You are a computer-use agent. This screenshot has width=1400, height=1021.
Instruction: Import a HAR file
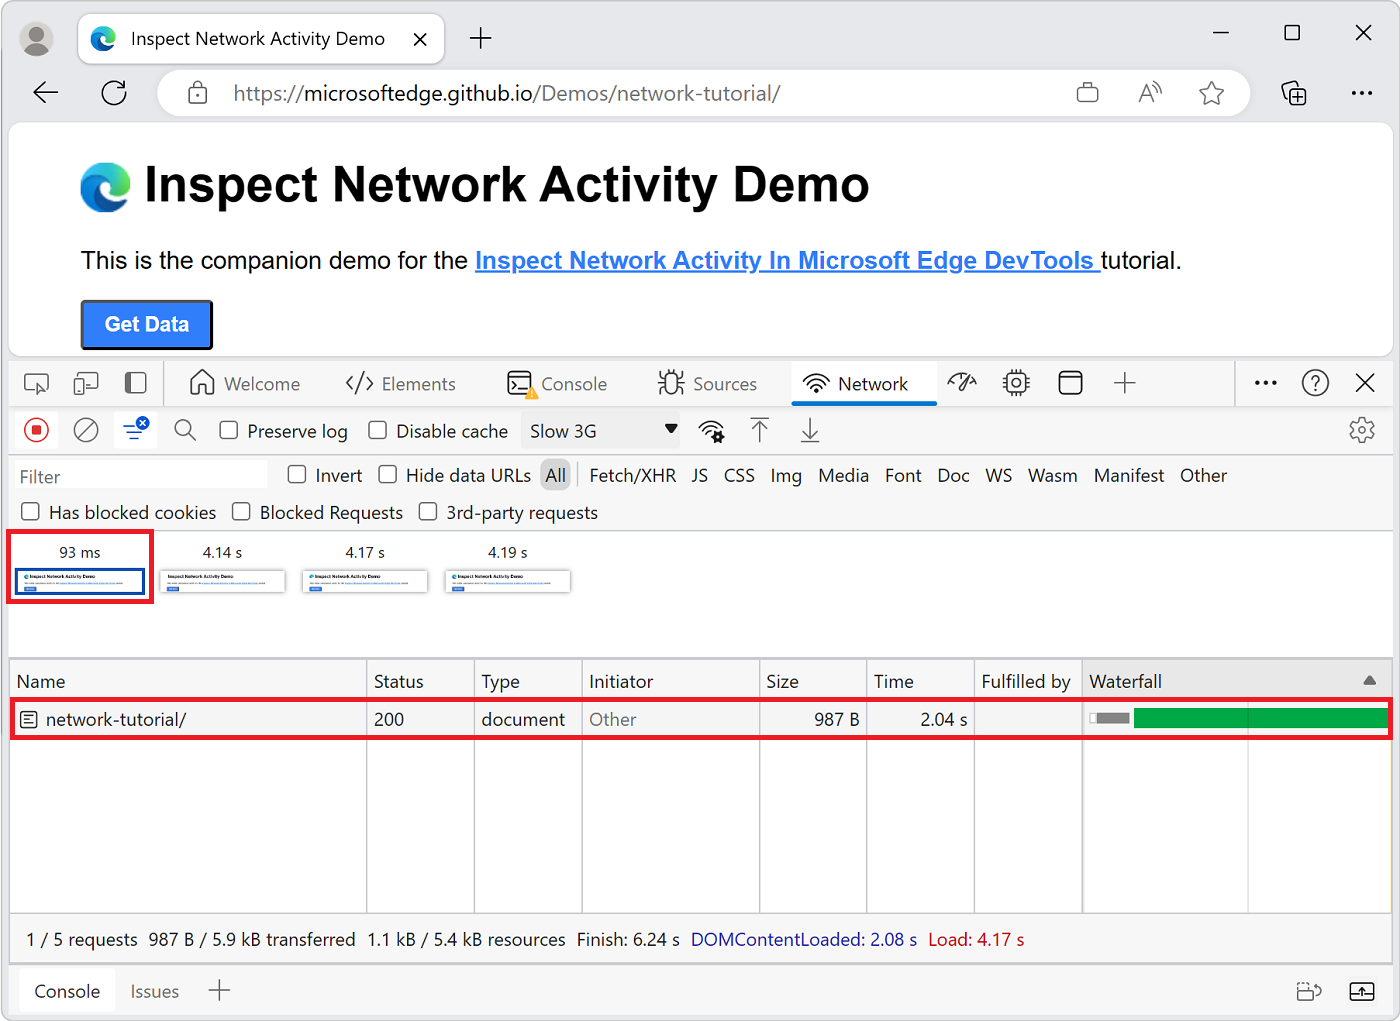[760, 430]
